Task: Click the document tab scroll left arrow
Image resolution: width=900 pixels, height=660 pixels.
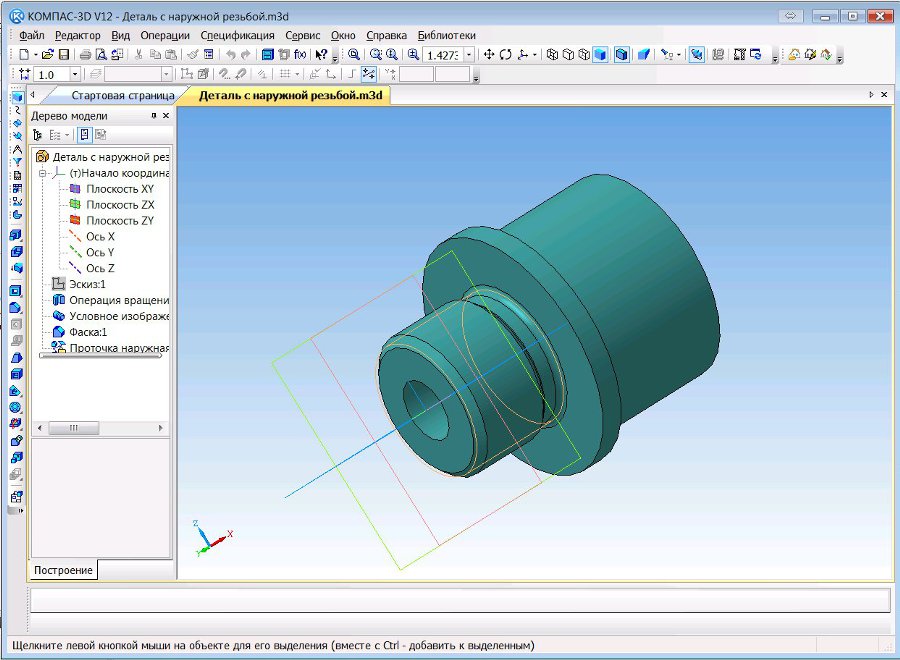Action: pyautogui.click(x=32, y=95)
